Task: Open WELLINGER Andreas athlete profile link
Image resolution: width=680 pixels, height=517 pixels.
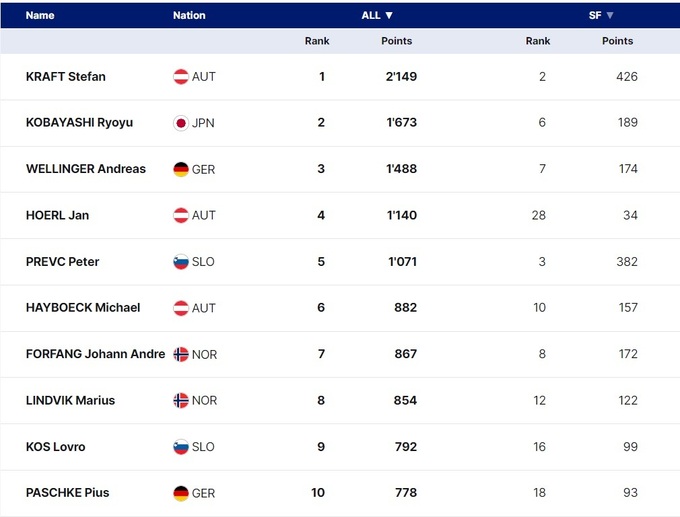Action: (x=86, y=169)
